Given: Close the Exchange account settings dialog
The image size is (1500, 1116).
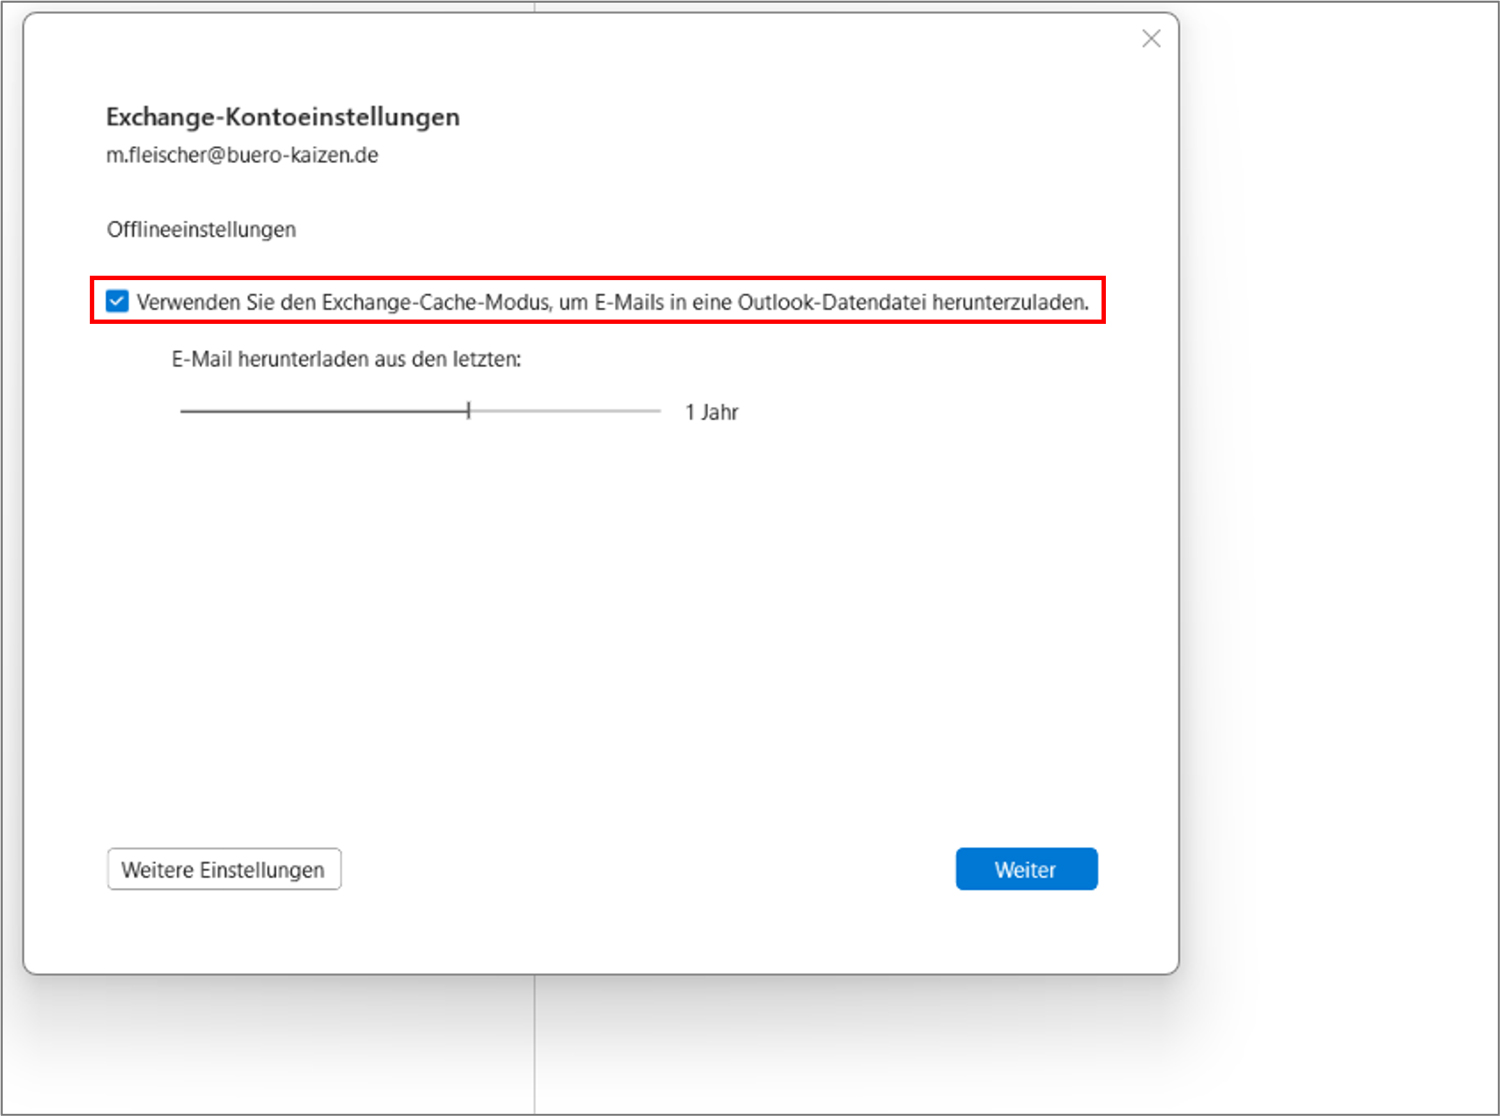Looking at the screenshot, I should [x=1151, y=39].
